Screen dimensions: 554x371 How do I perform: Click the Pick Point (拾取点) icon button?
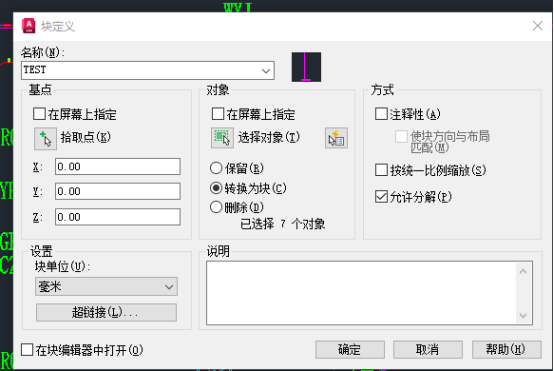tap(45, 139)
